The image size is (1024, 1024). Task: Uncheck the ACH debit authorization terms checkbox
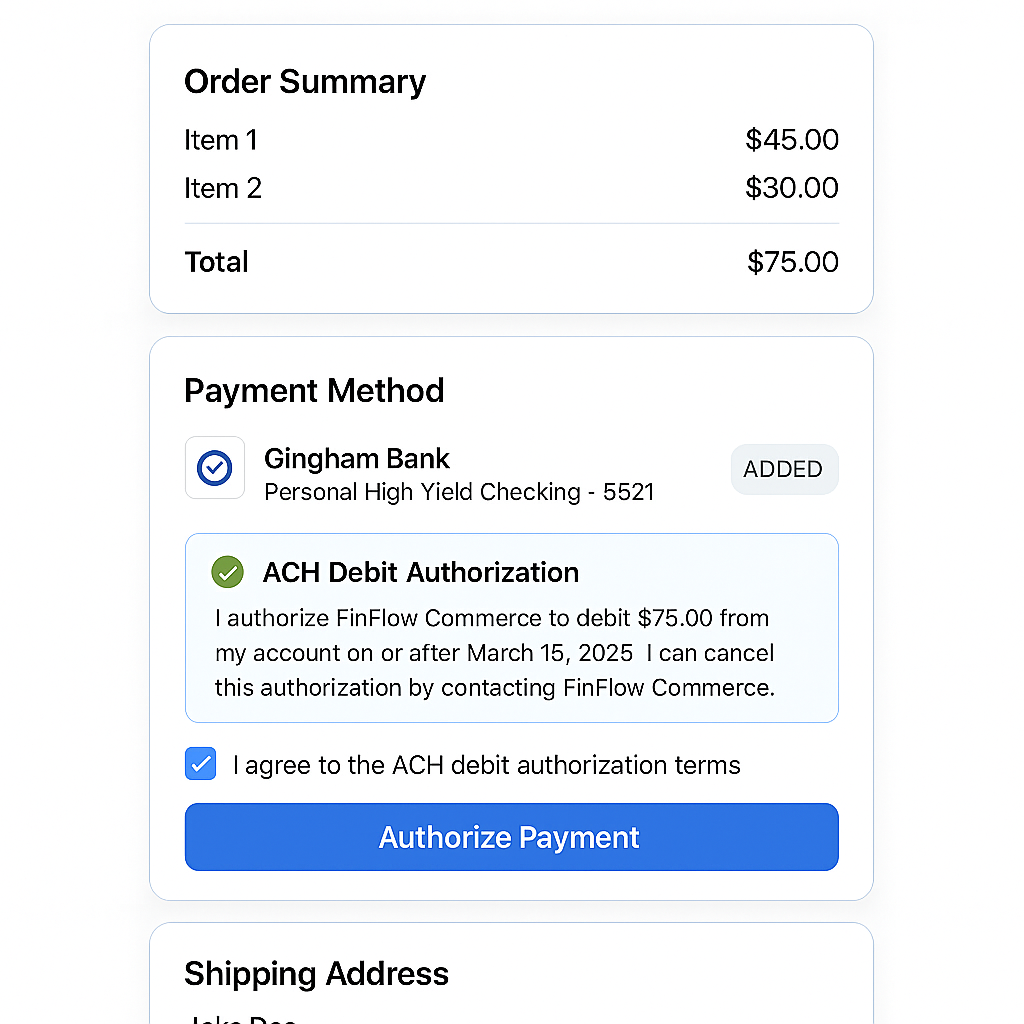[200, 763]
